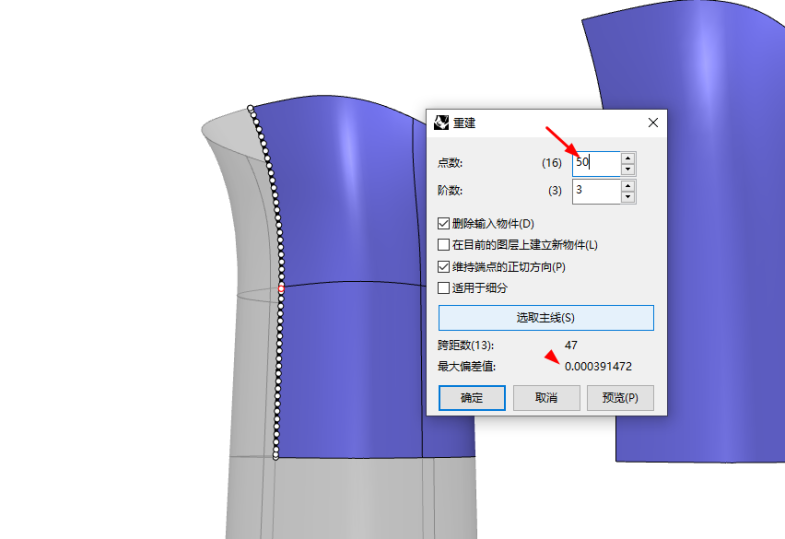Viewport: 785px width, 539px height.
Task: Uncheck 维持端点的正切方向(P) checkbox
Action: click(x=443, y=267)
